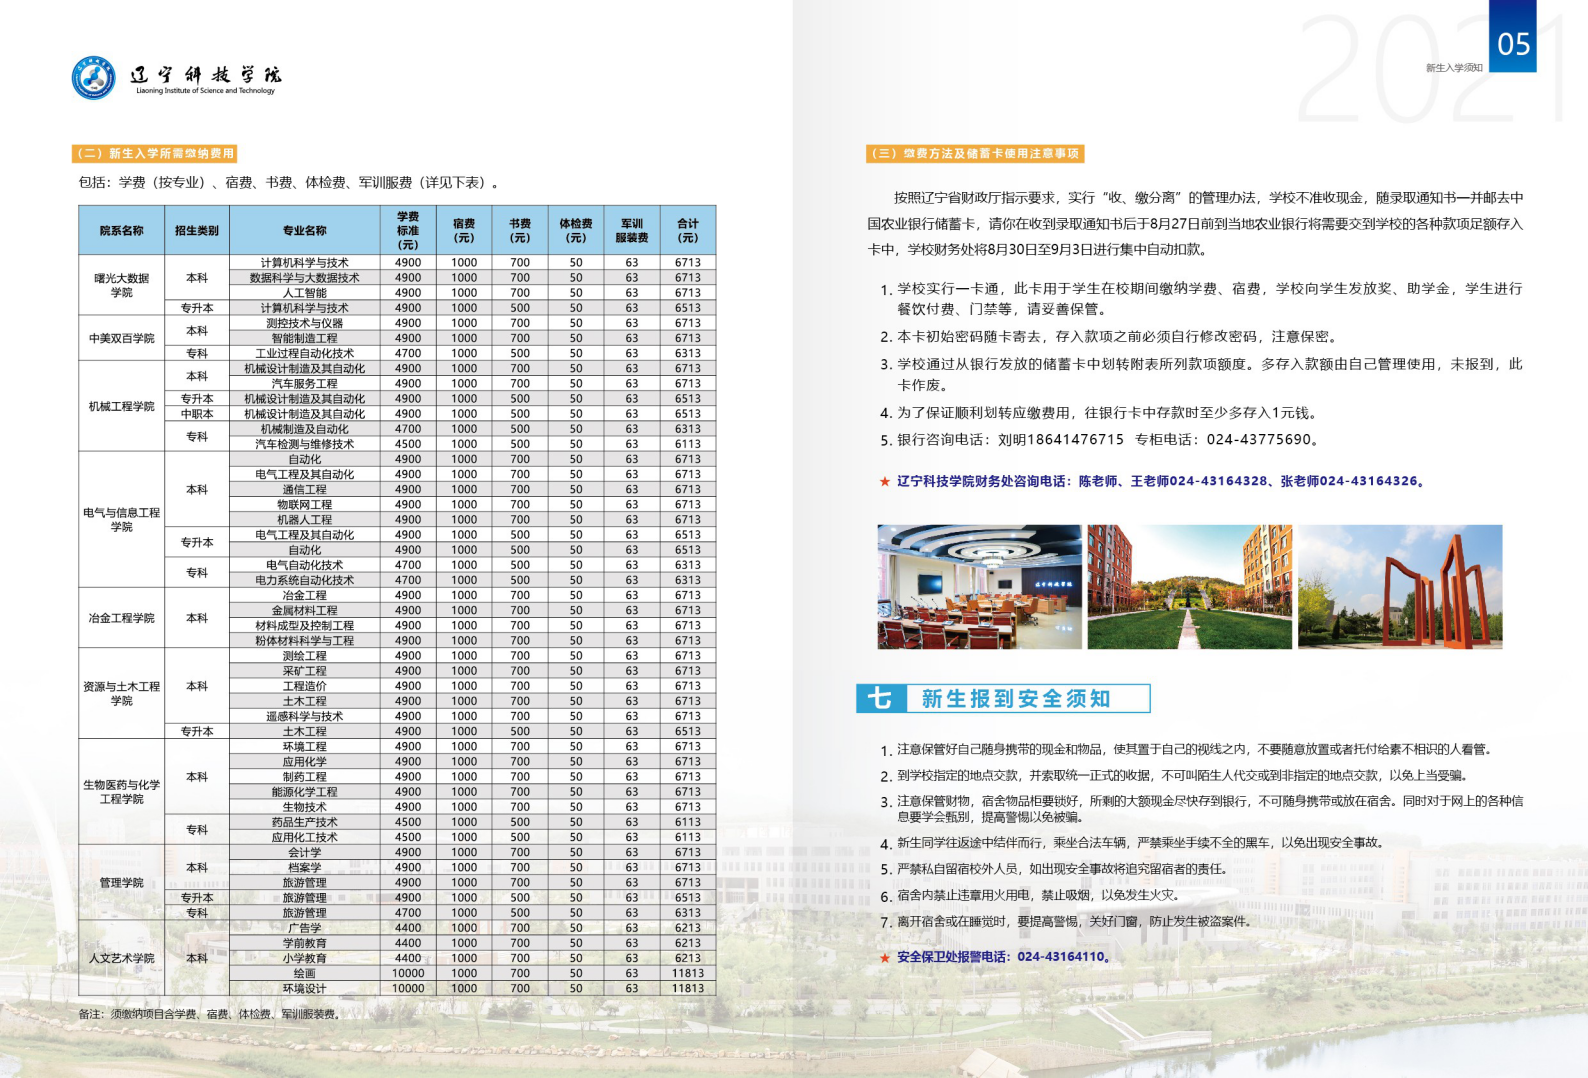1588x1078 pixels.
Task: Select the 院系名称 table column header
Action: pos(121,231)
